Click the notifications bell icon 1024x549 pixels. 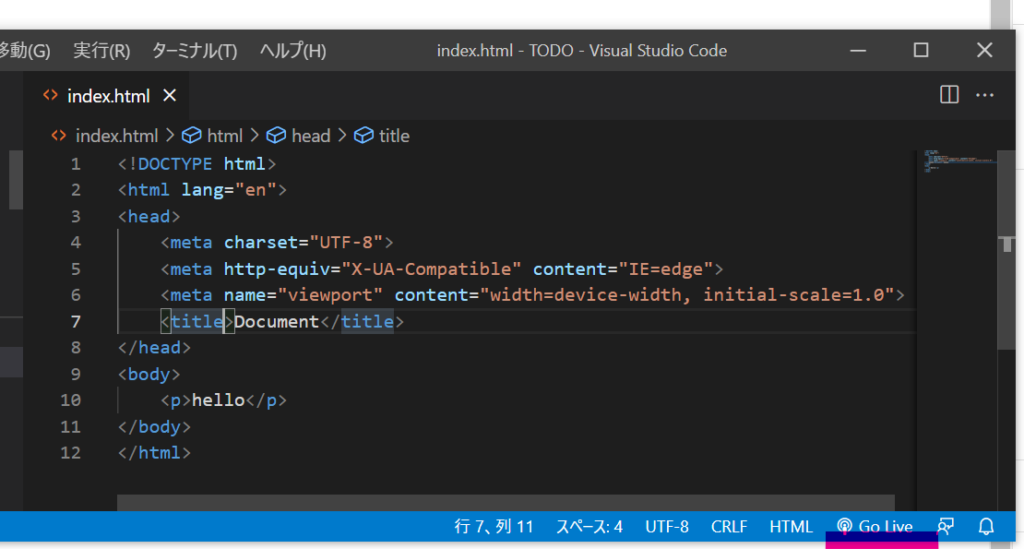986,526
